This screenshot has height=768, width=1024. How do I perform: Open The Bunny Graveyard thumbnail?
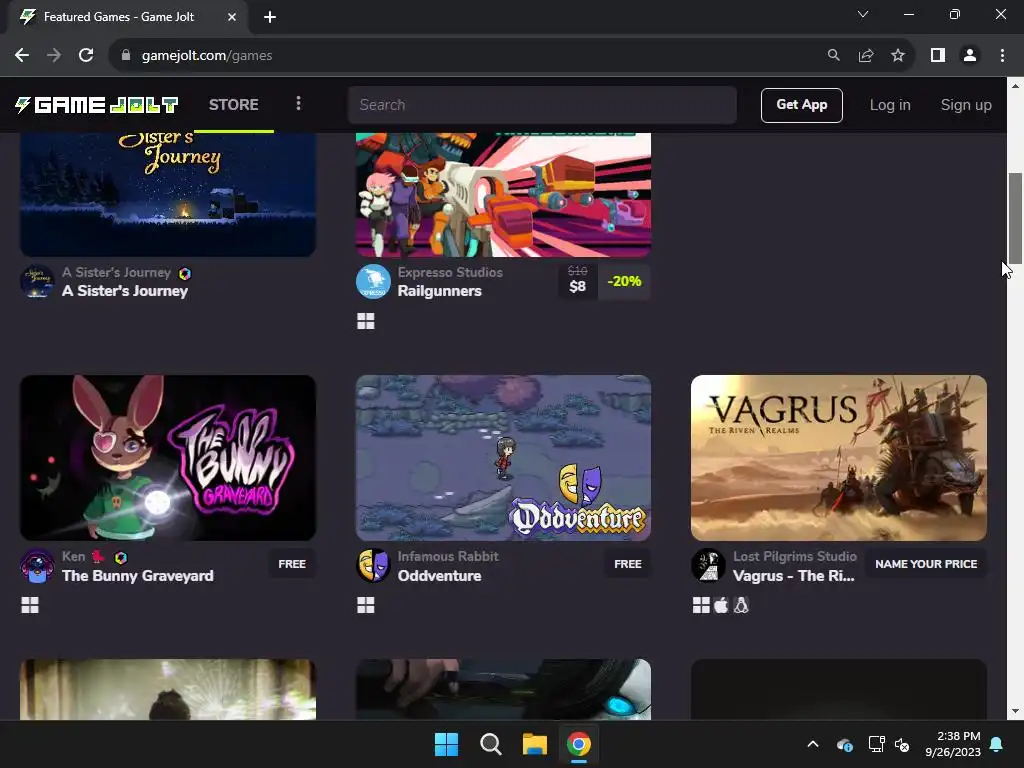coord(168,457)
